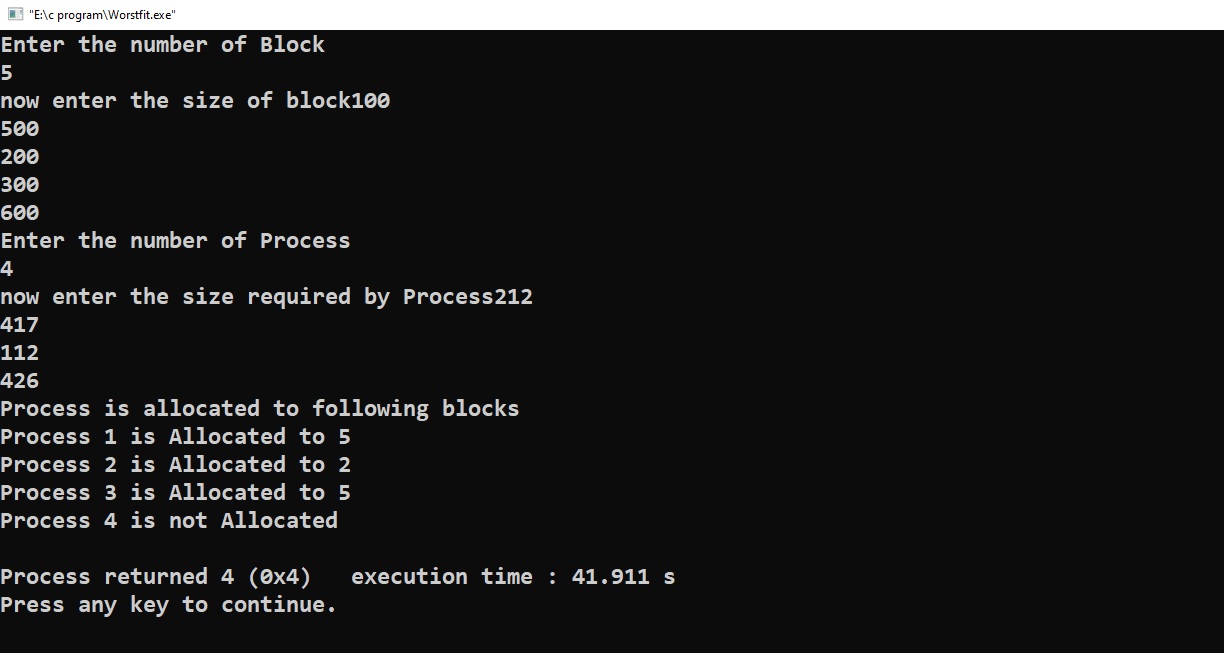Click 'now enter the size of block100' line
Viewport: 1224px width, 653px height.
(195, 101)
